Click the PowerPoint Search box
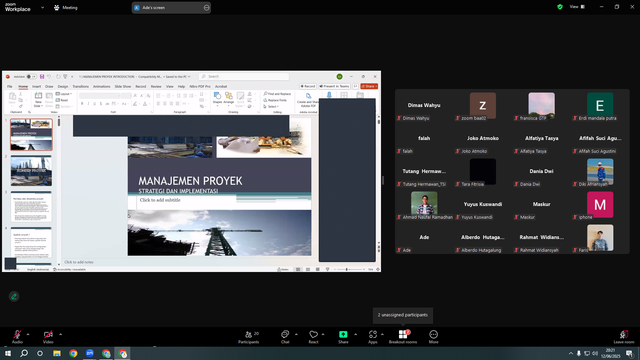The height and width of the screenshot is (360, 640). point(244,76)
